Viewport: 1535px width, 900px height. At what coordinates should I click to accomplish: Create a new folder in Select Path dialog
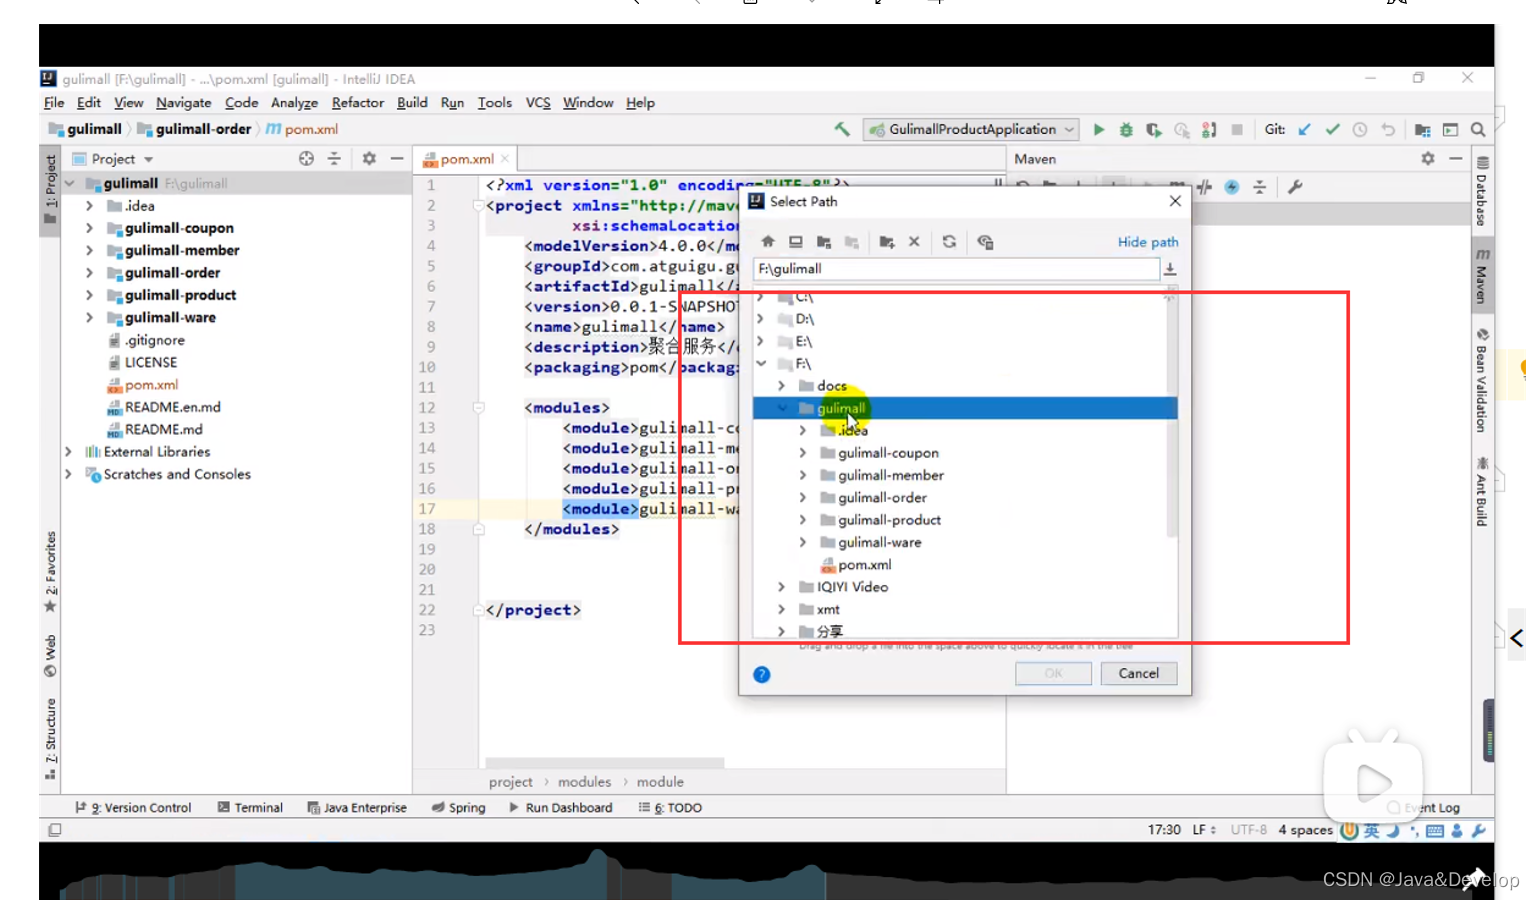coord(887,242)
